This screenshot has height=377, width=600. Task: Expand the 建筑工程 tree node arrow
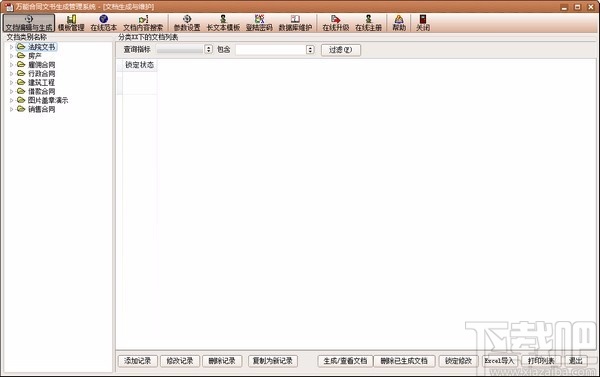coord(11,82)
